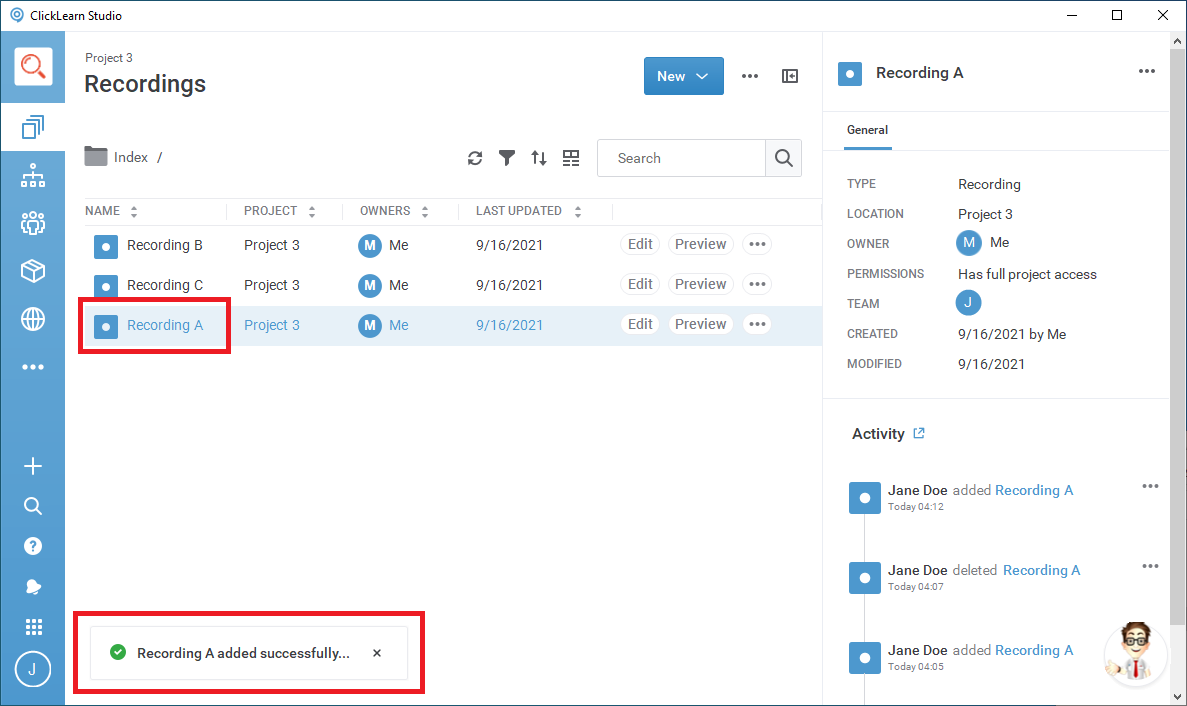Viewport: 1187px width, 706px height.
Task: Open the New dropdown button
Action: point(684,76)
